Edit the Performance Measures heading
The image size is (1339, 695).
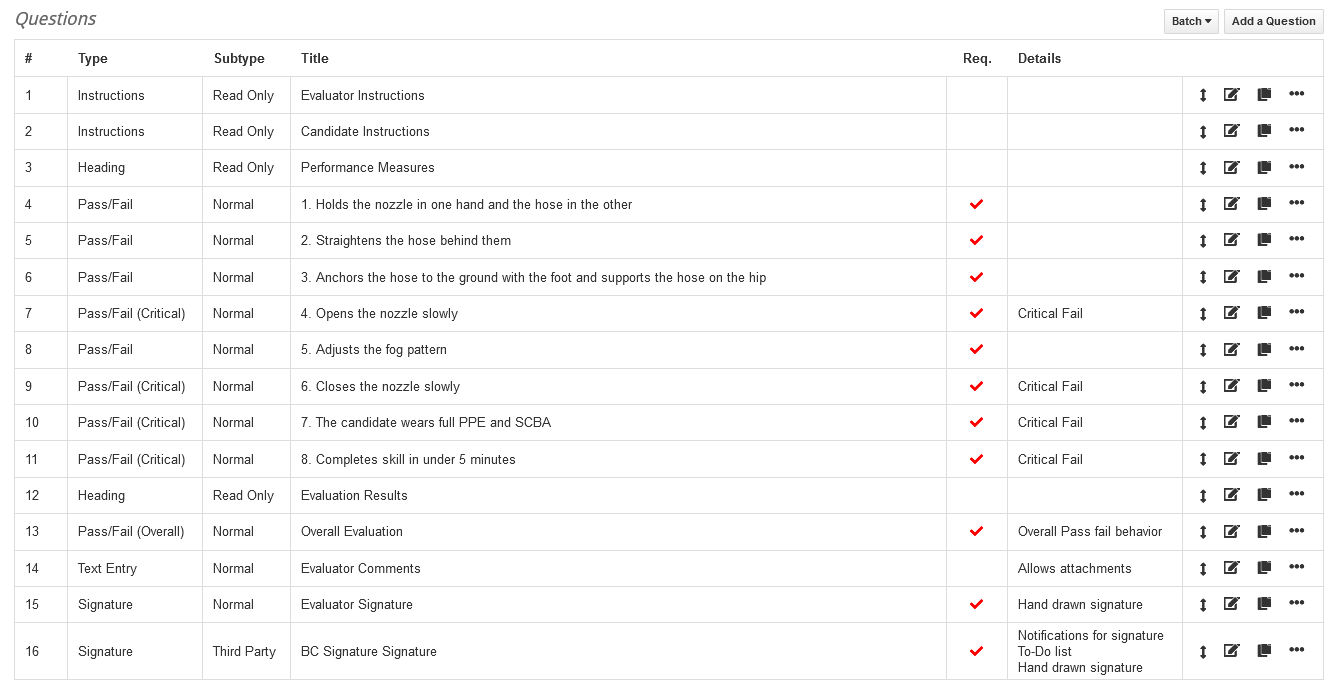[x=1231, y=167]
